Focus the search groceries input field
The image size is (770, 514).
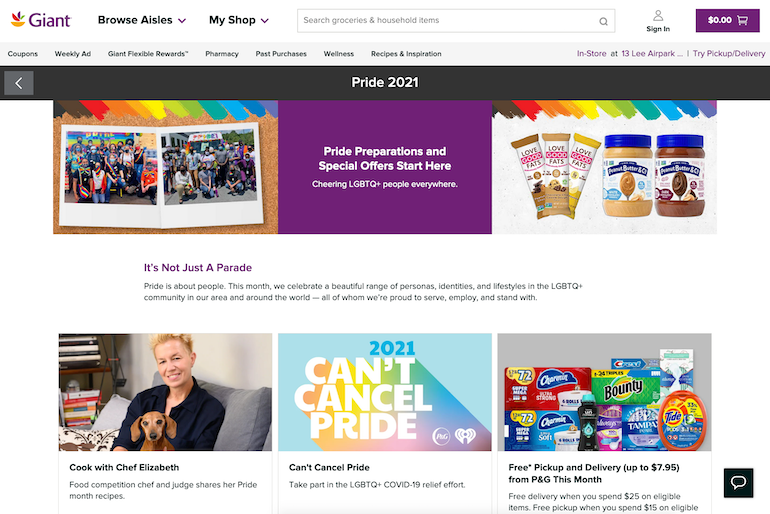[x=448, y=21]
